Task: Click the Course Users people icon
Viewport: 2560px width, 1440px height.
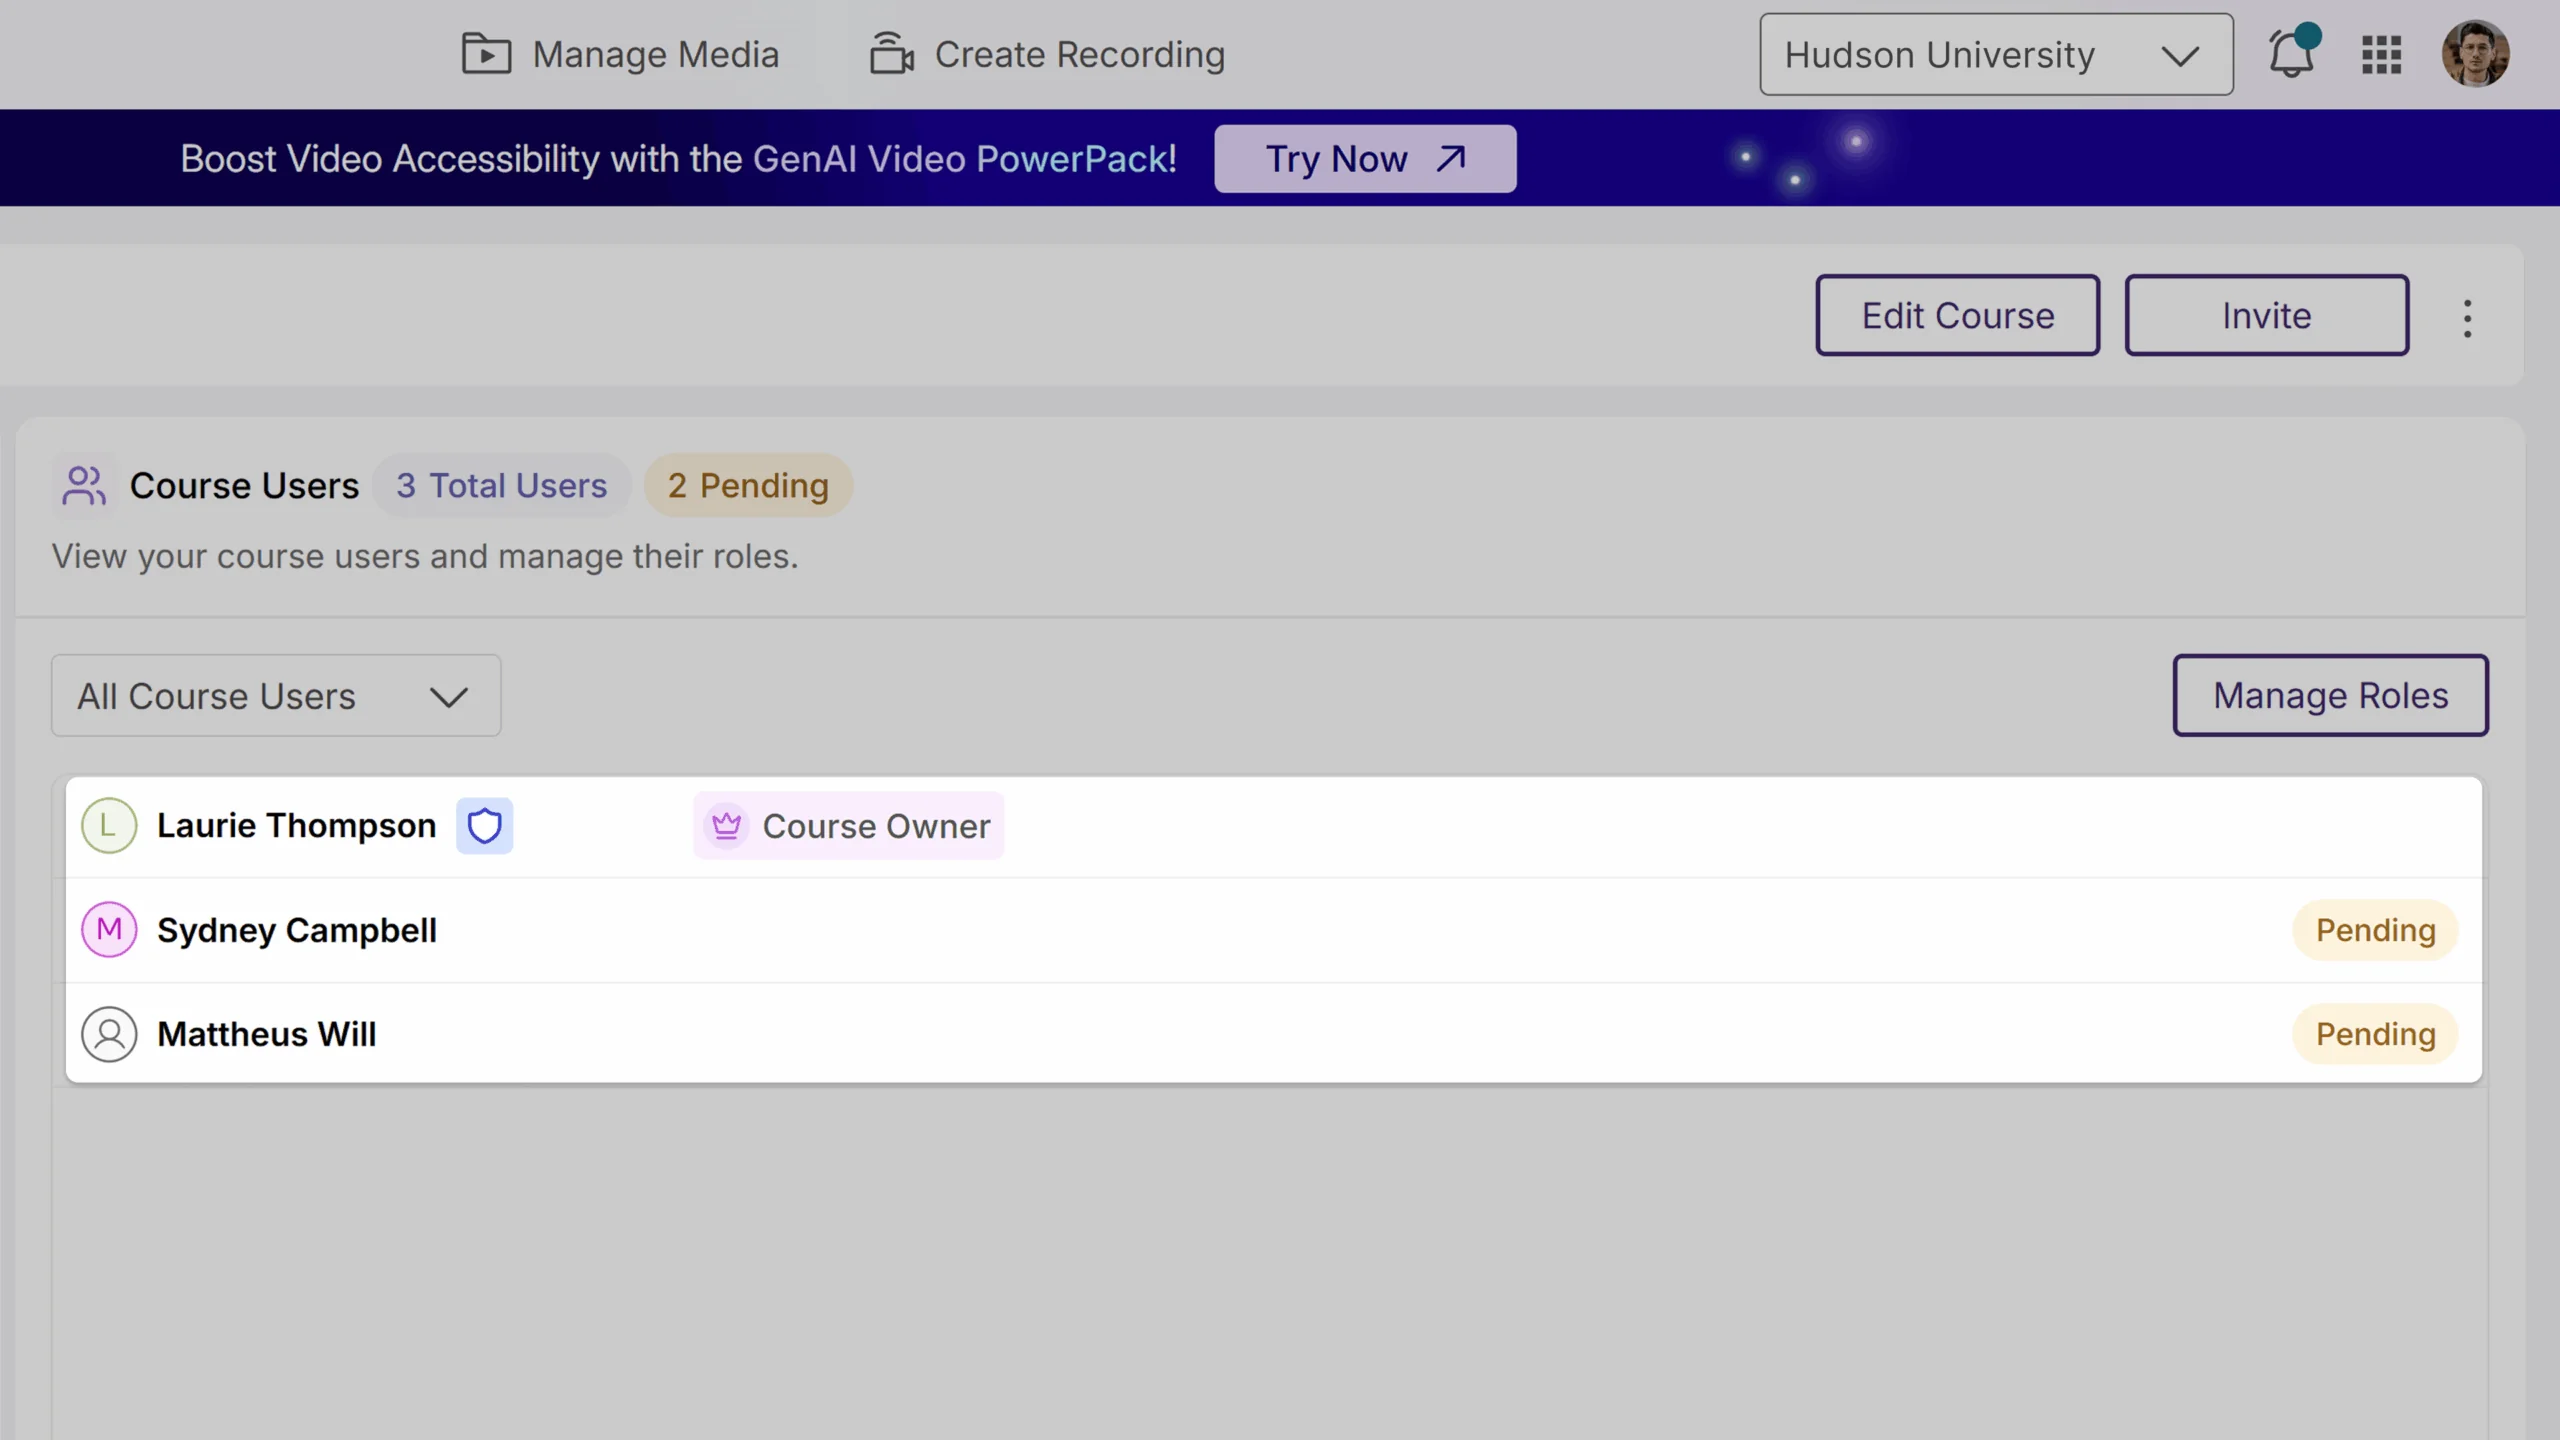Action: (84, 485)
